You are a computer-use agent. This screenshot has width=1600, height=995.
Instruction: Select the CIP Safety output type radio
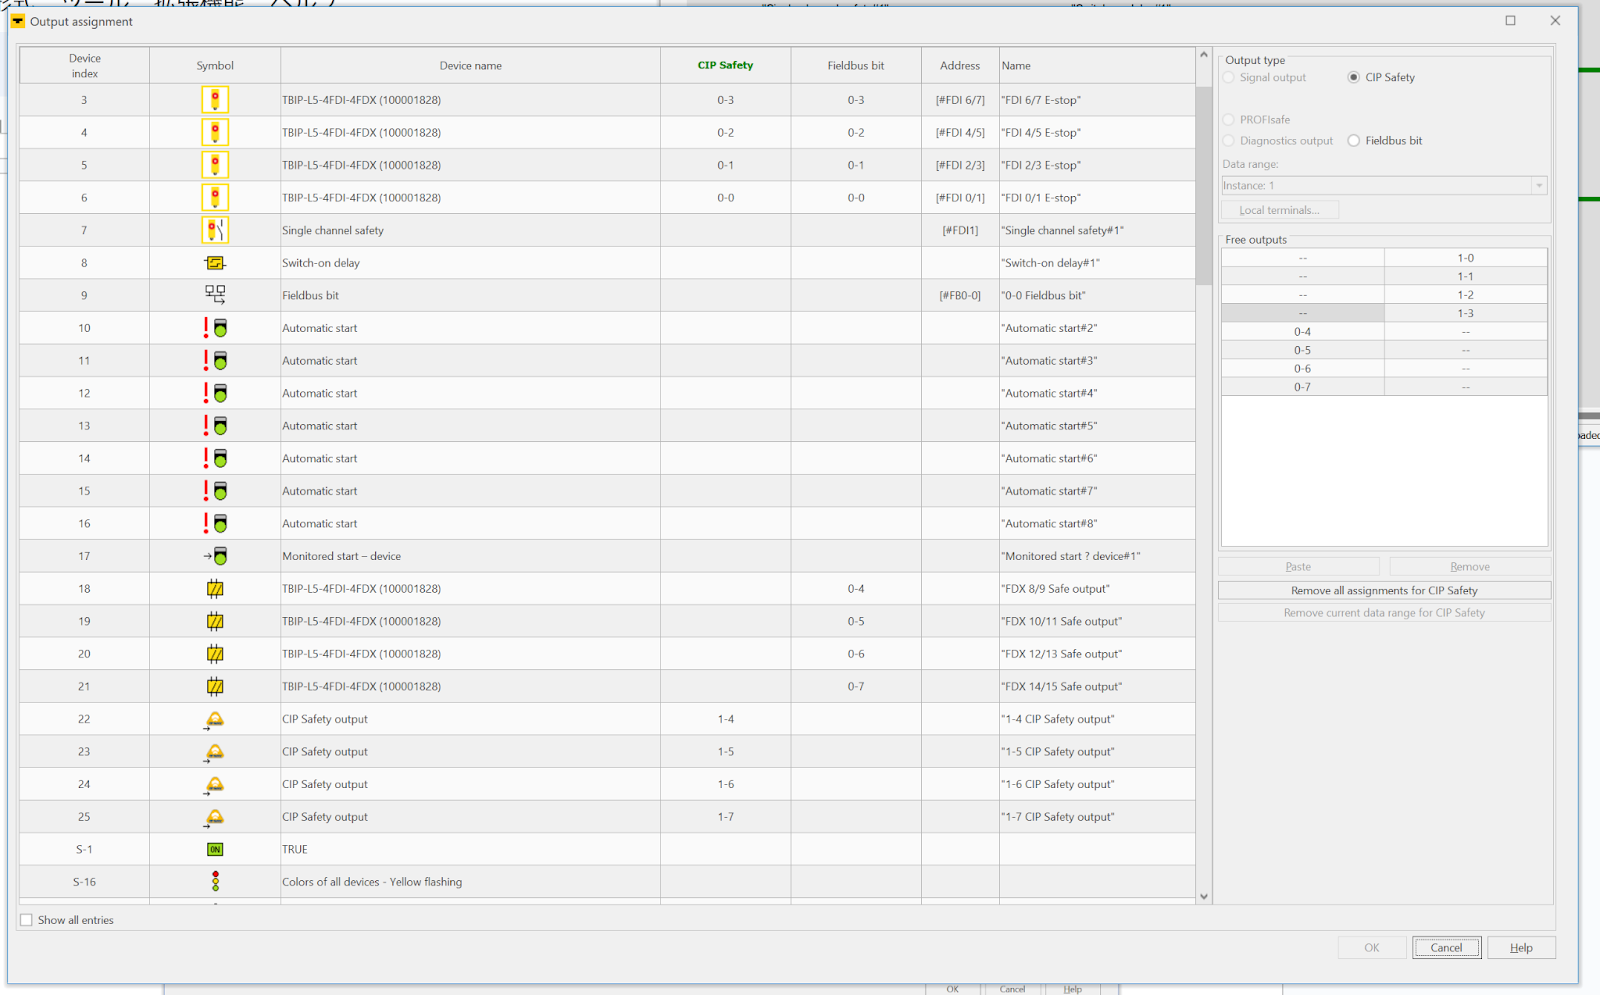(x=1354, y=77)
